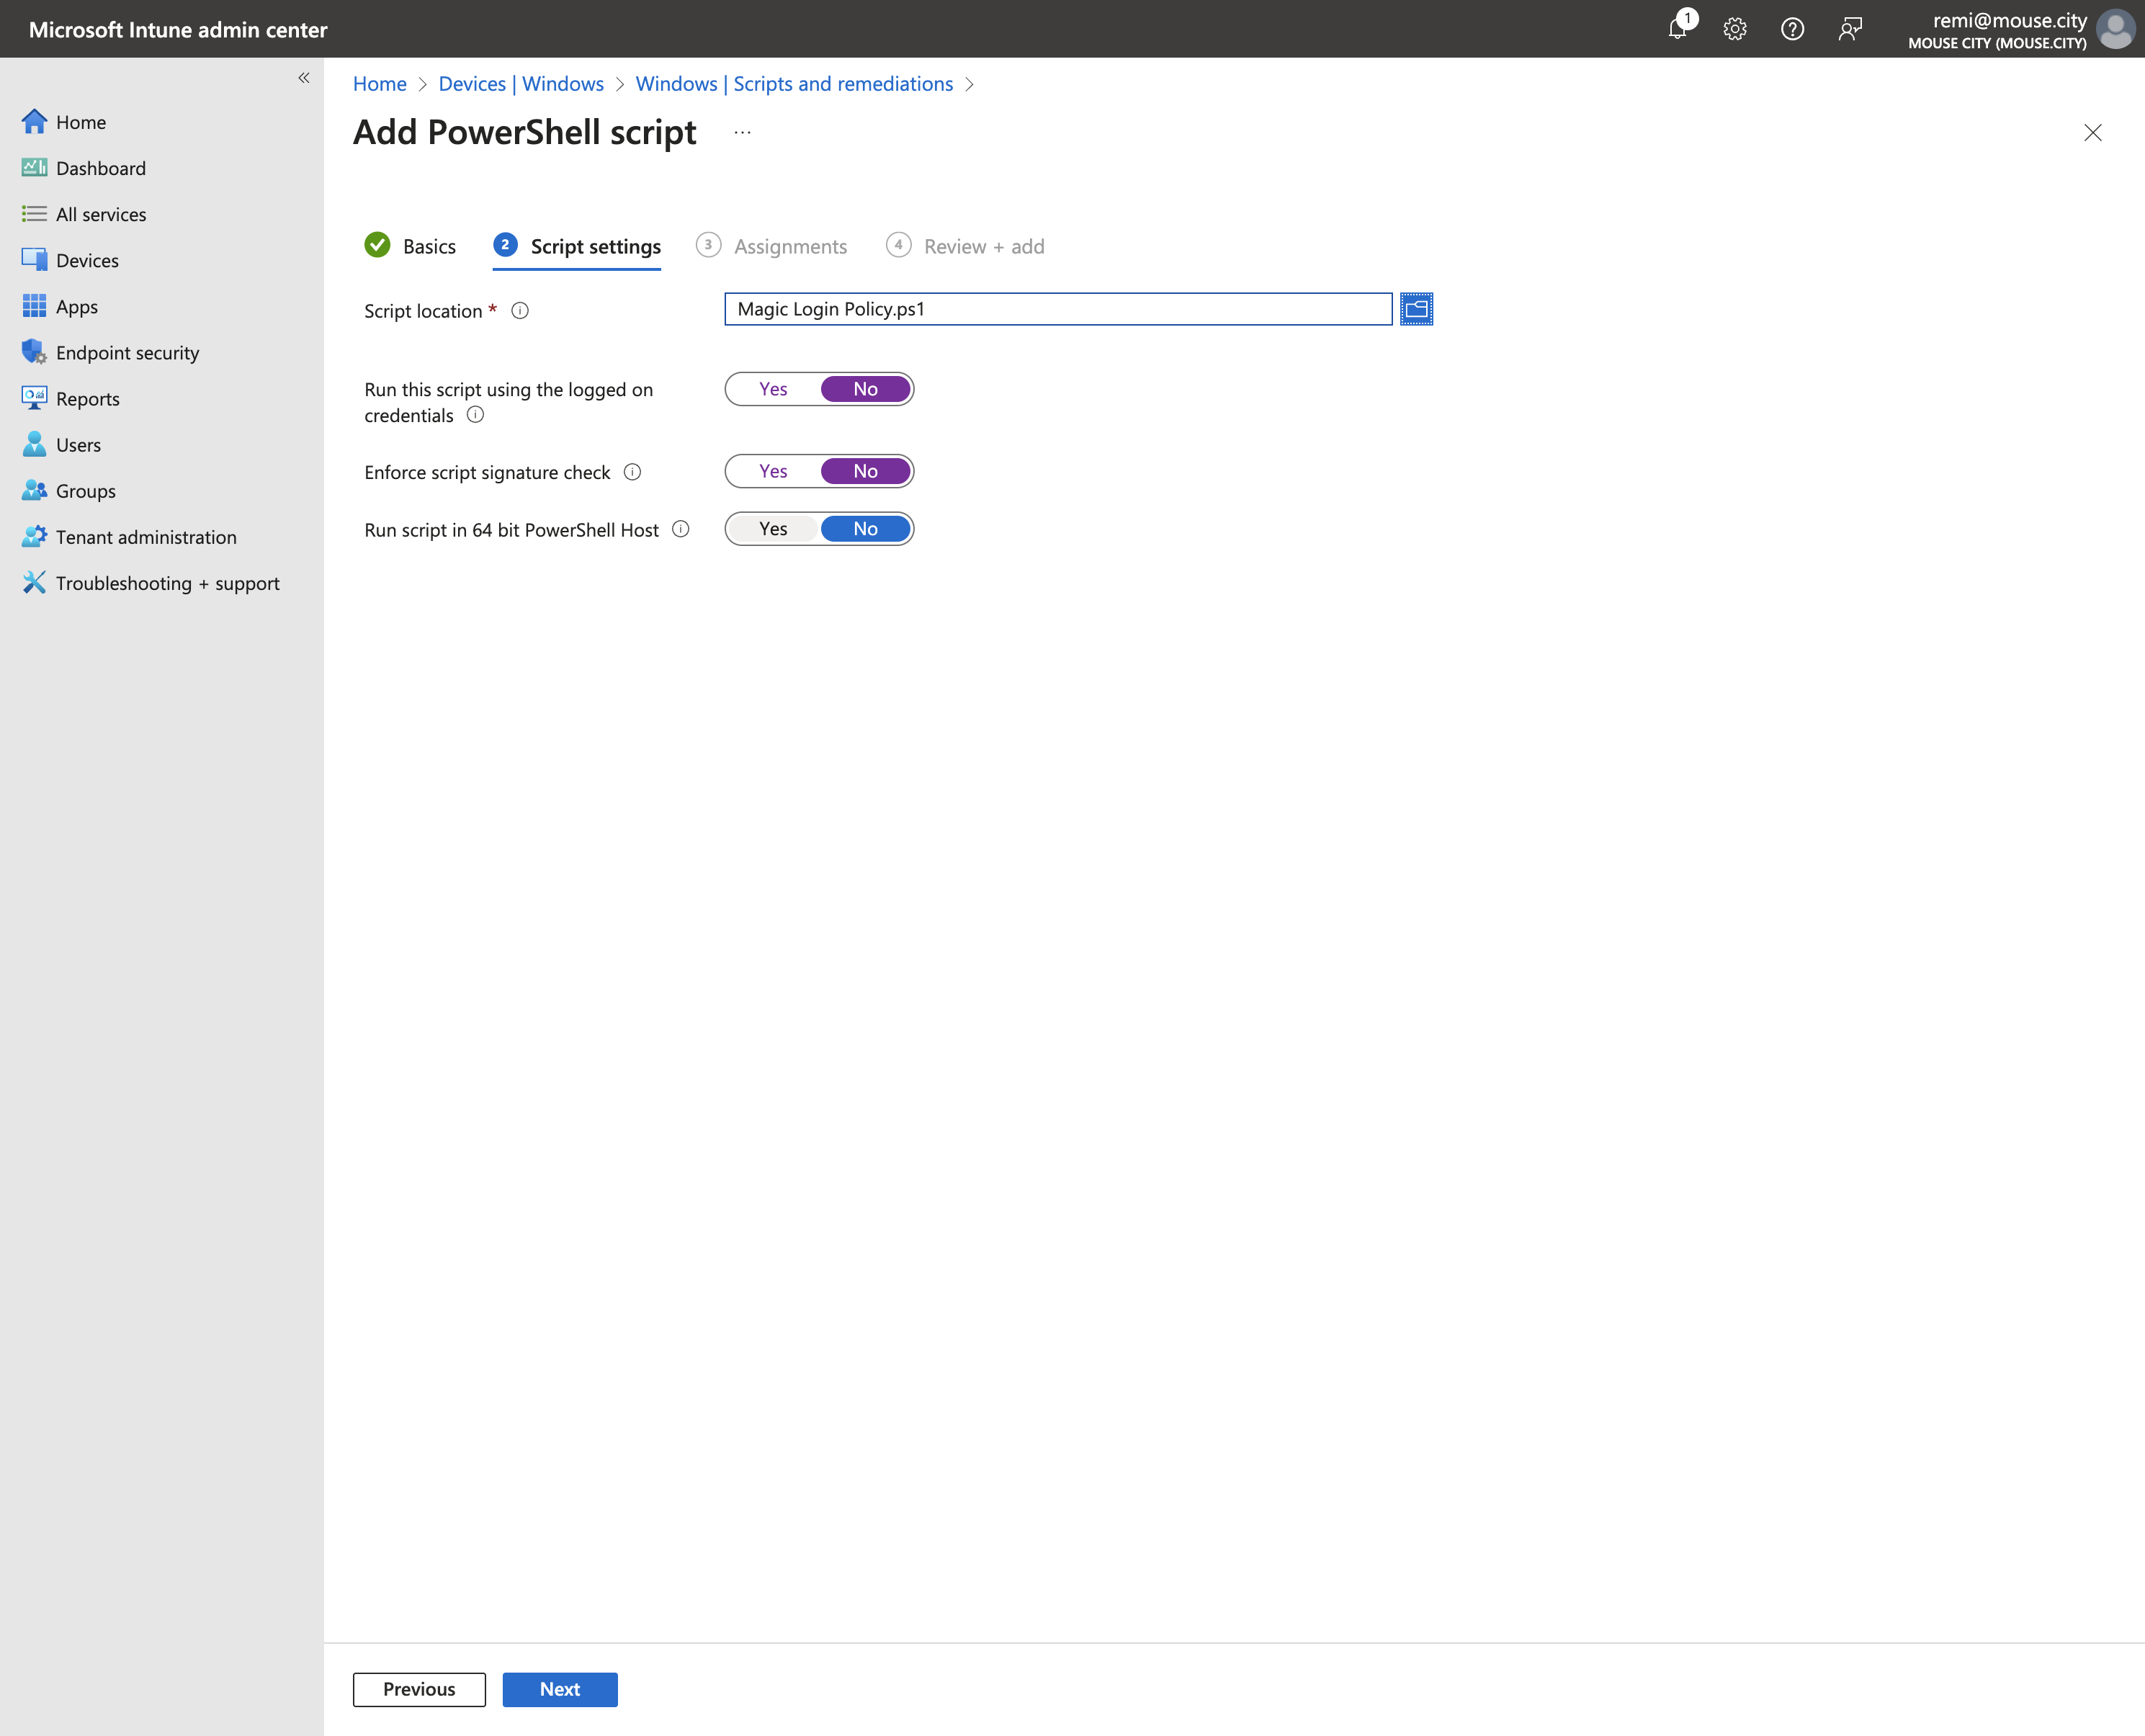This screenshot has height=1736, width=2145.
Task: Open Reports in sidebar
Action: pyautogui.click(x=70, y=398)
